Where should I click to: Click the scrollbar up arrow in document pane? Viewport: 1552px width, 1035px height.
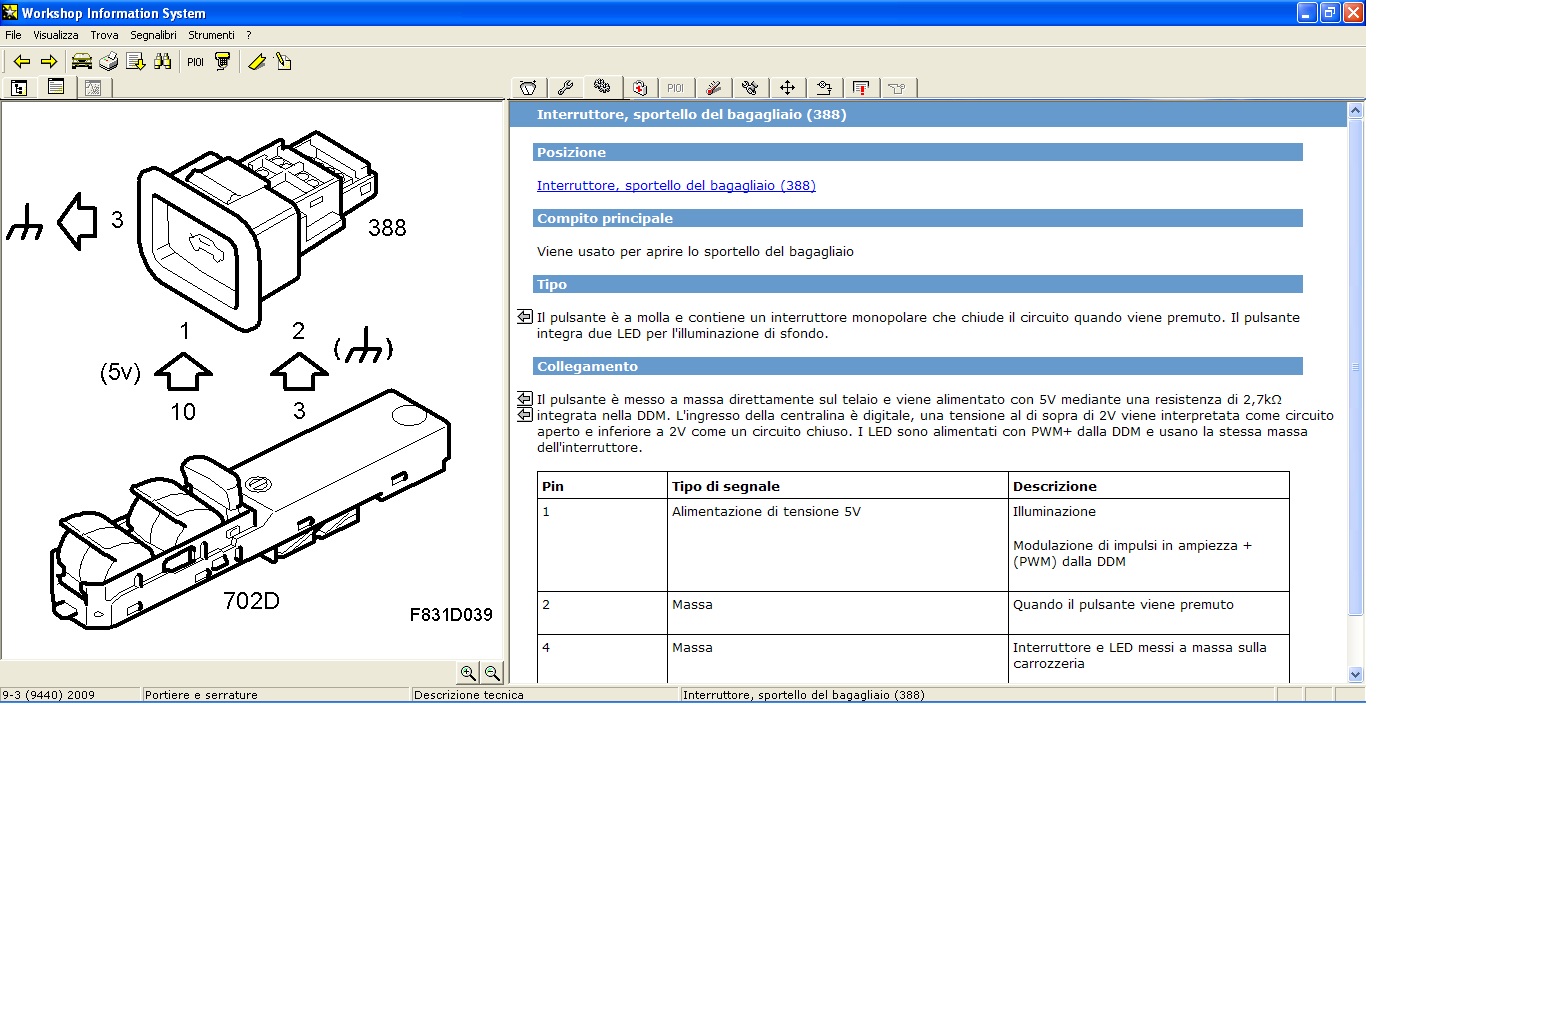point(1356,110)
